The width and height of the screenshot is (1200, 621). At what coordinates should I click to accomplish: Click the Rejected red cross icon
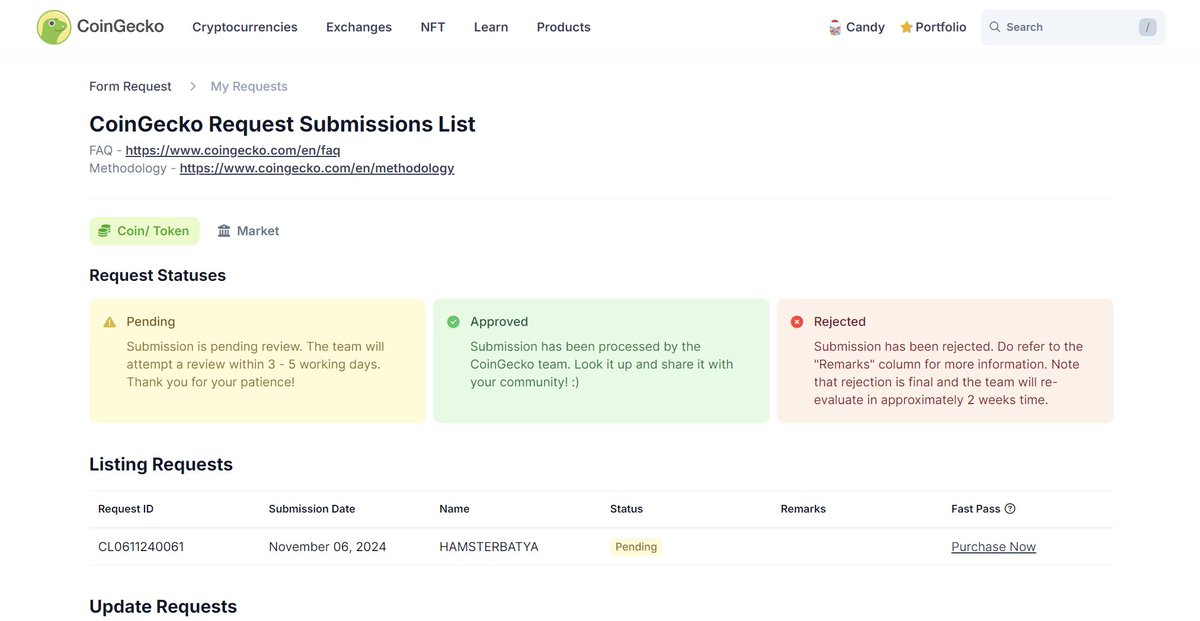pyautogui.click(x=797, y=322)
